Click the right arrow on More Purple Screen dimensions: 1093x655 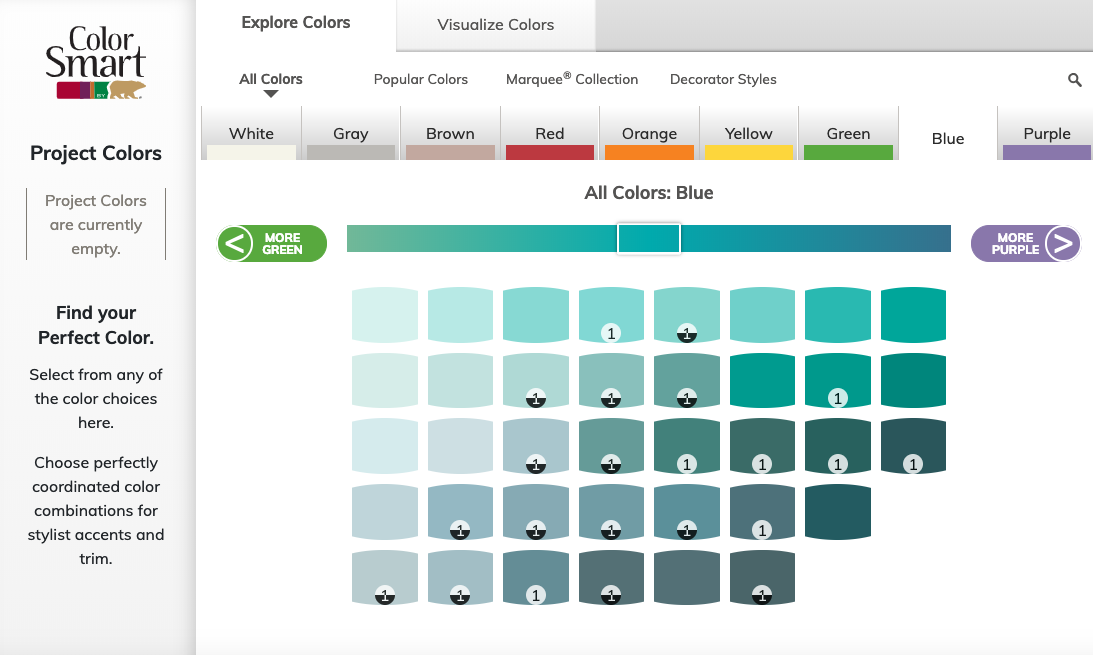1062,243
